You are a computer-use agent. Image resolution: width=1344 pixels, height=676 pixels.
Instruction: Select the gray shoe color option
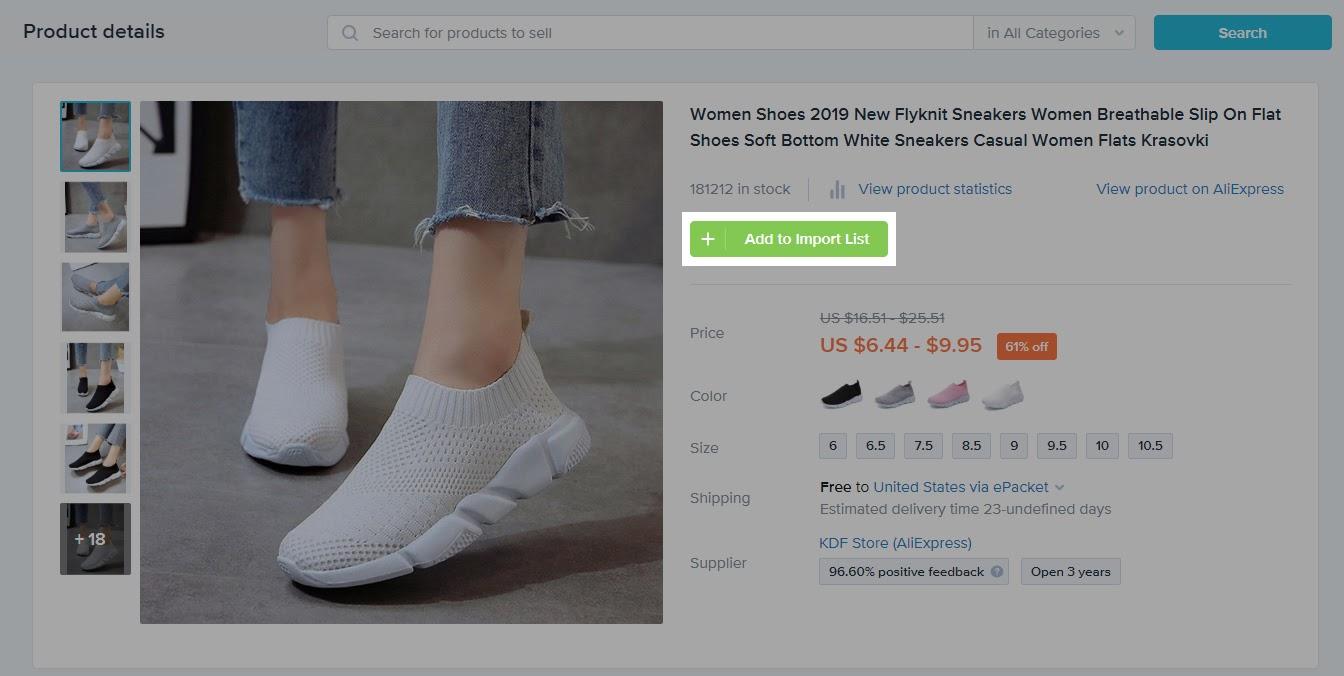(895, 394)
